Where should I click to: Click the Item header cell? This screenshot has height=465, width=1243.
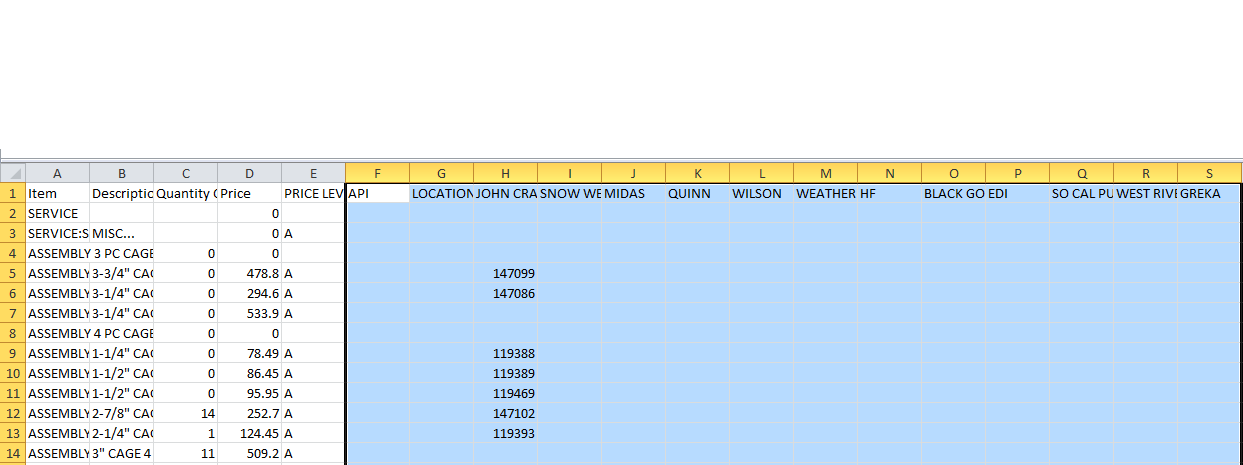click(57, 193)
